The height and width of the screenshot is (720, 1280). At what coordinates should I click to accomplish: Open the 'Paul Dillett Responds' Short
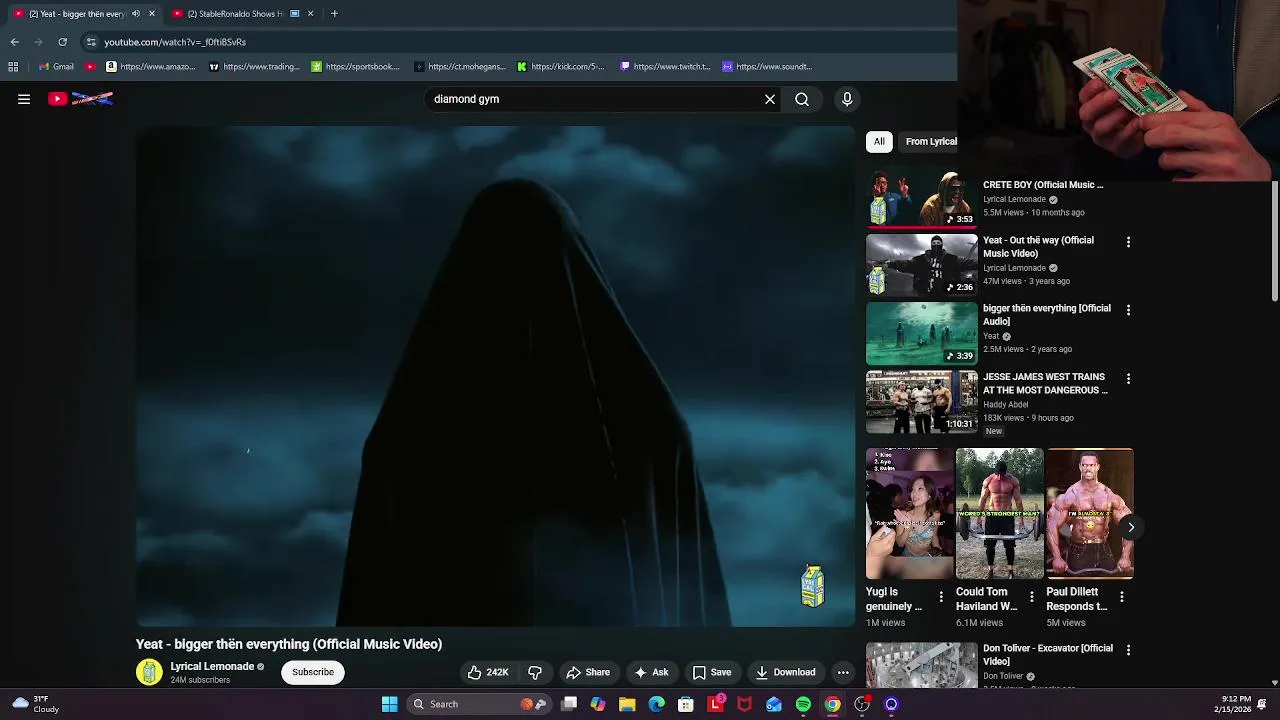coord(1090,514)
